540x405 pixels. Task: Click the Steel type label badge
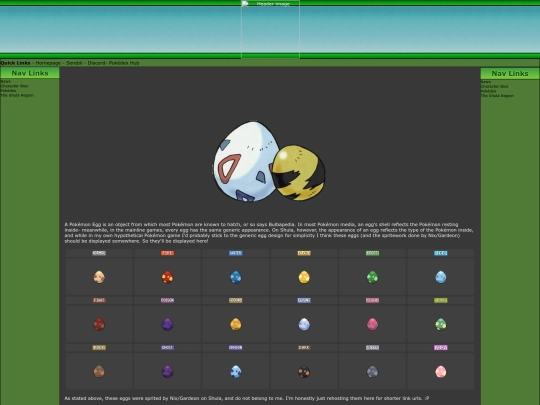[x=372, y=347]
